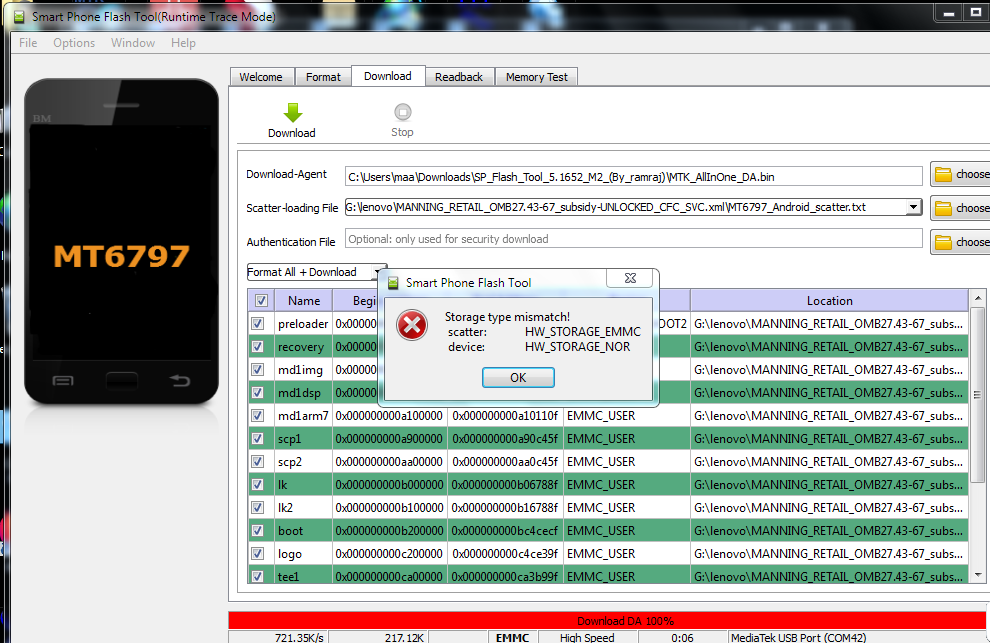
Task: Switch to the Format tab
Action: 323,77
